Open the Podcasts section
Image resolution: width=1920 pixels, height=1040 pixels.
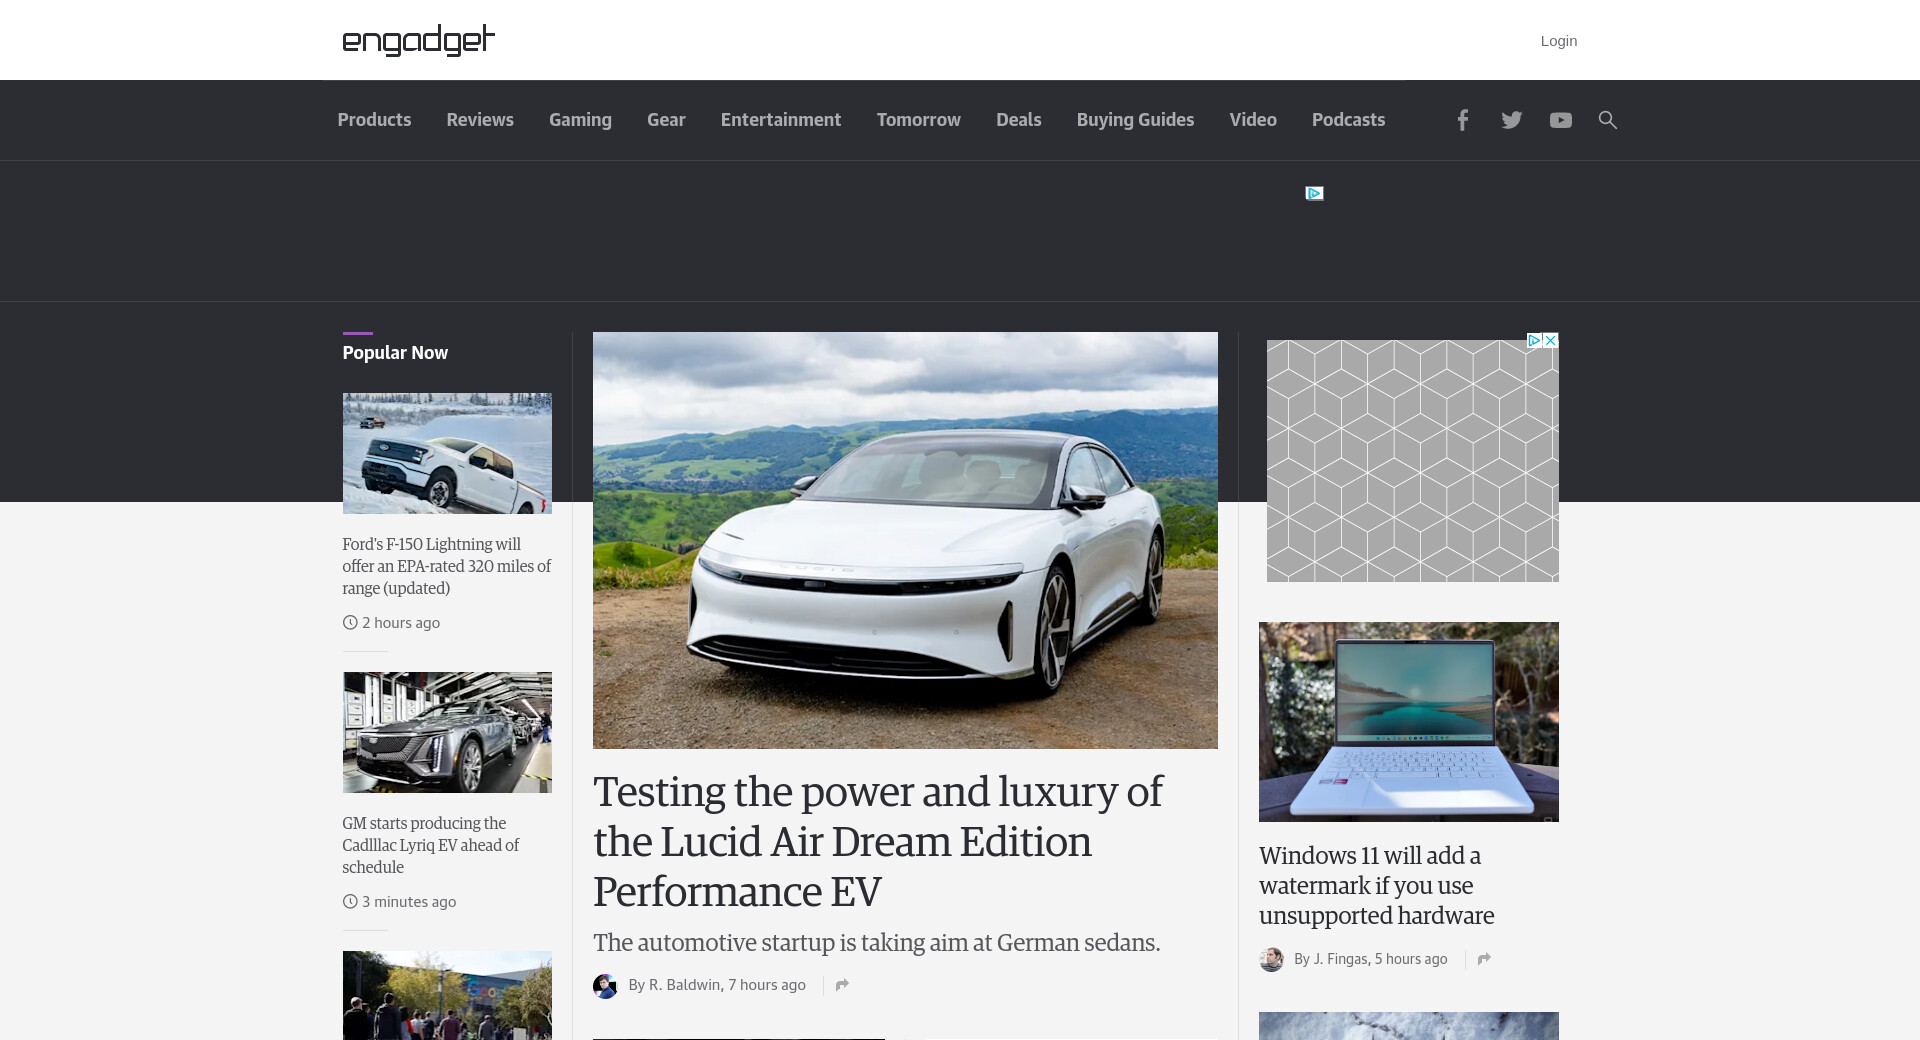pos(1348,120)
